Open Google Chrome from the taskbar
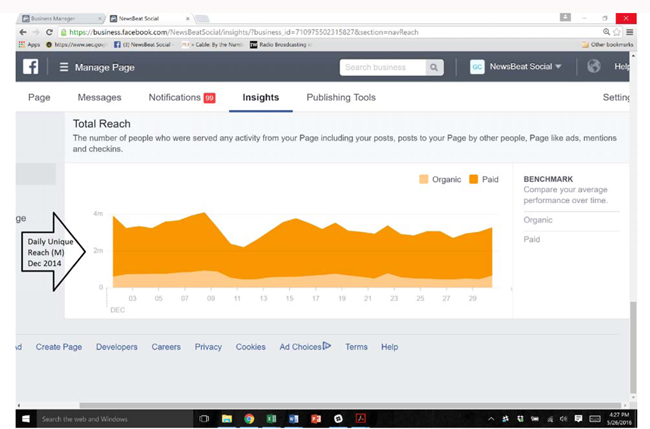 click(249, 418)
